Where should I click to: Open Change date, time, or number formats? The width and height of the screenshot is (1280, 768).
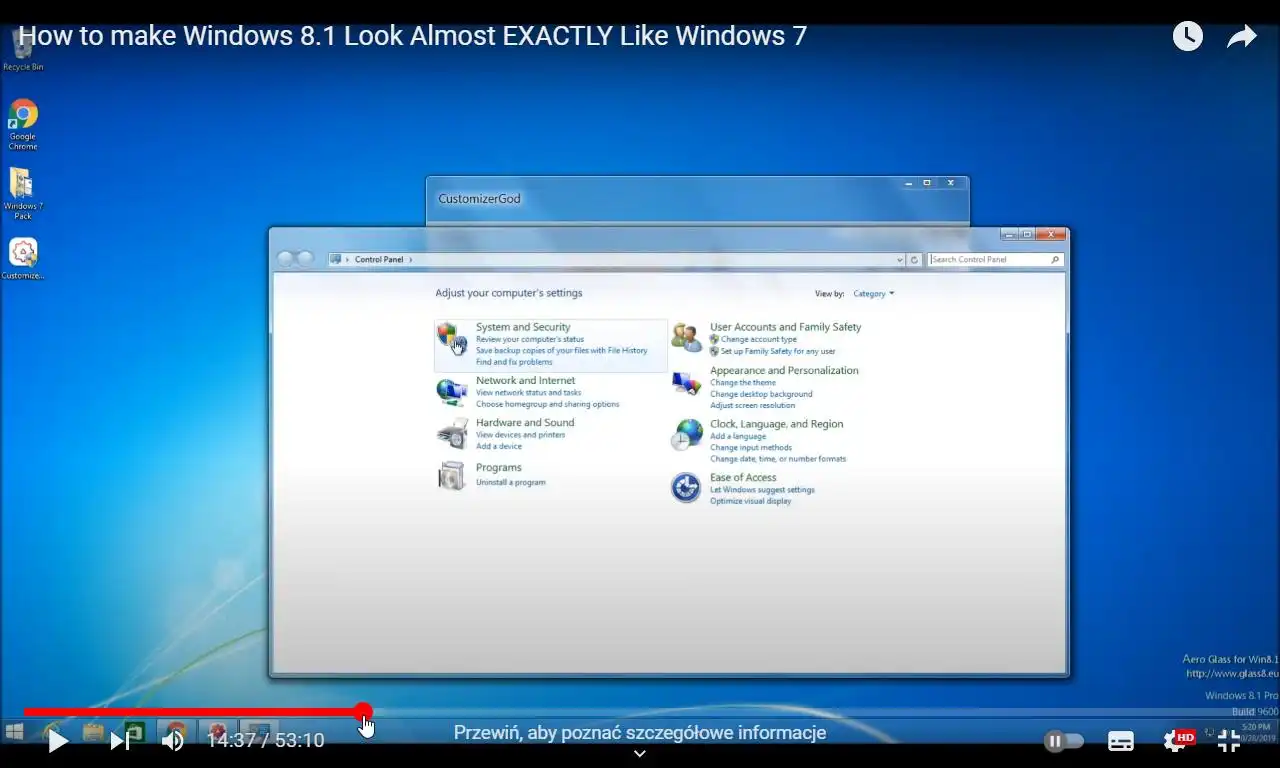pyautogui.click(x=778, y=459)
